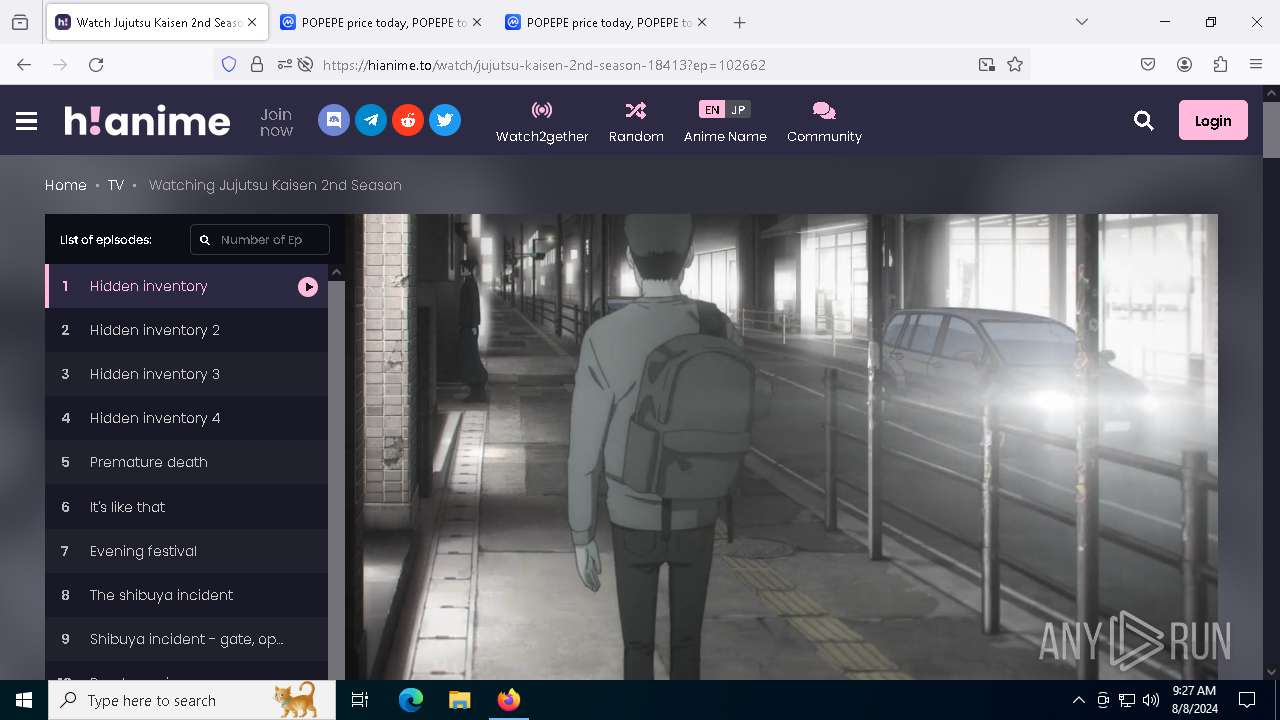Select episode 3 Hidden inventory 3
This screenshot has width=1280, height=720.
click(x=186, y=374)
